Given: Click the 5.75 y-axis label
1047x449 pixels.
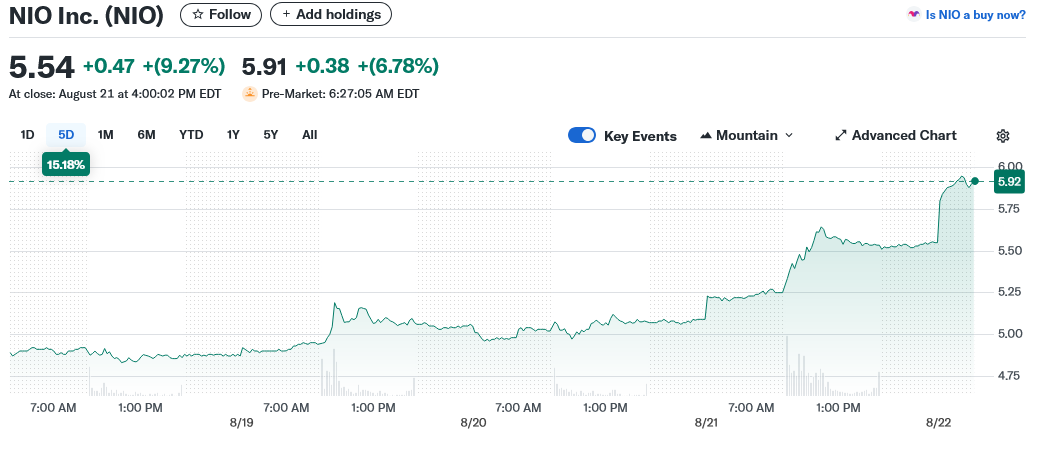Looking at the screenshot, I should (x=1010, y=209).
